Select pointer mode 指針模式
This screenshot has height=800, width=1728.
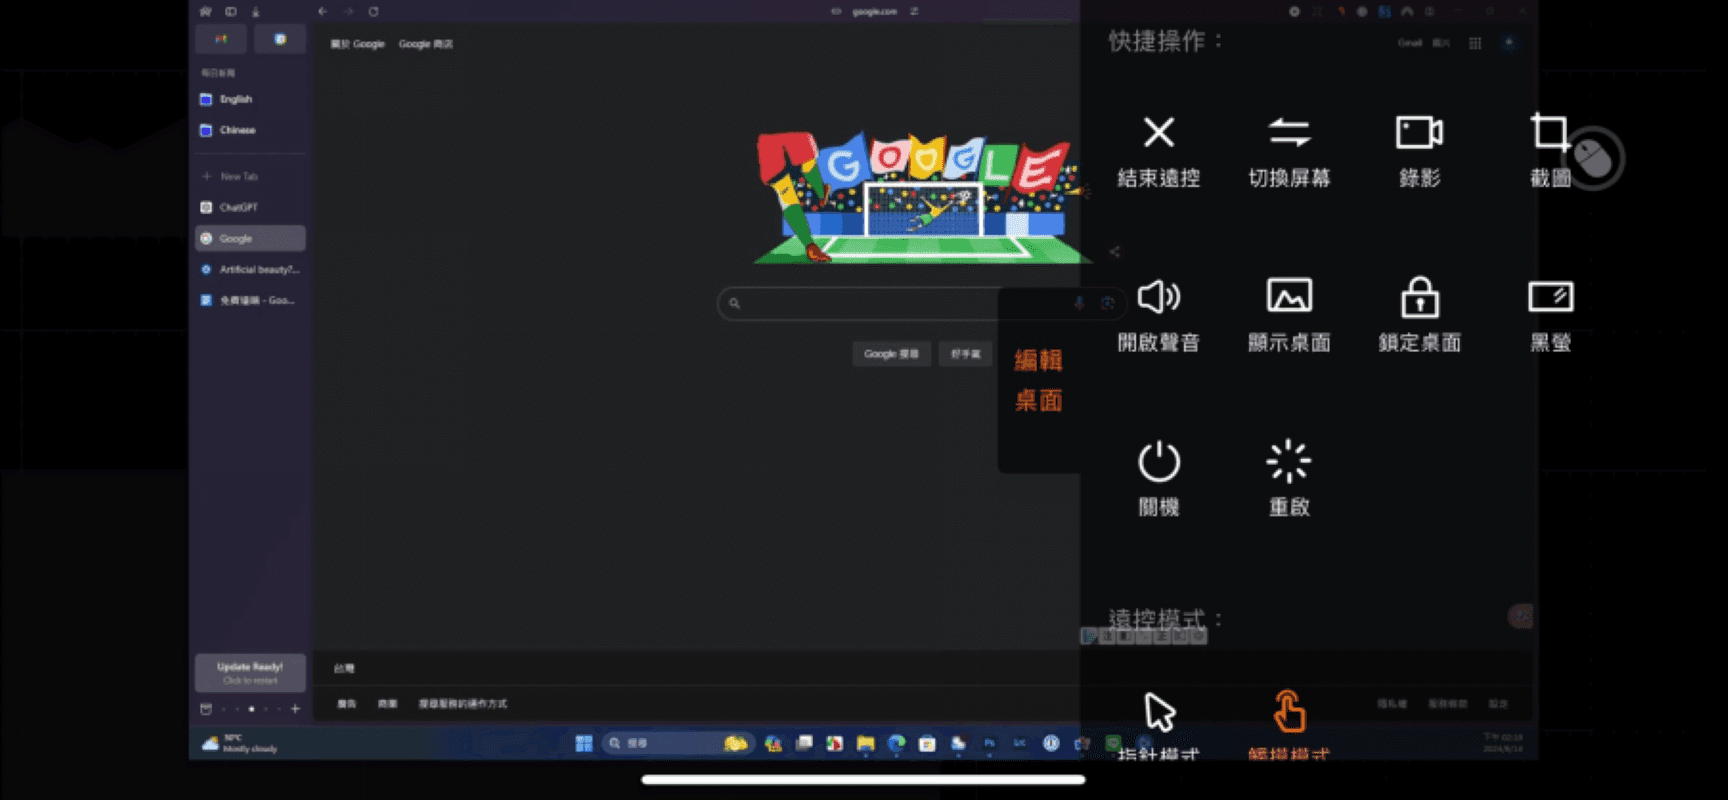pyautogui.click(x=1158, y=725)
